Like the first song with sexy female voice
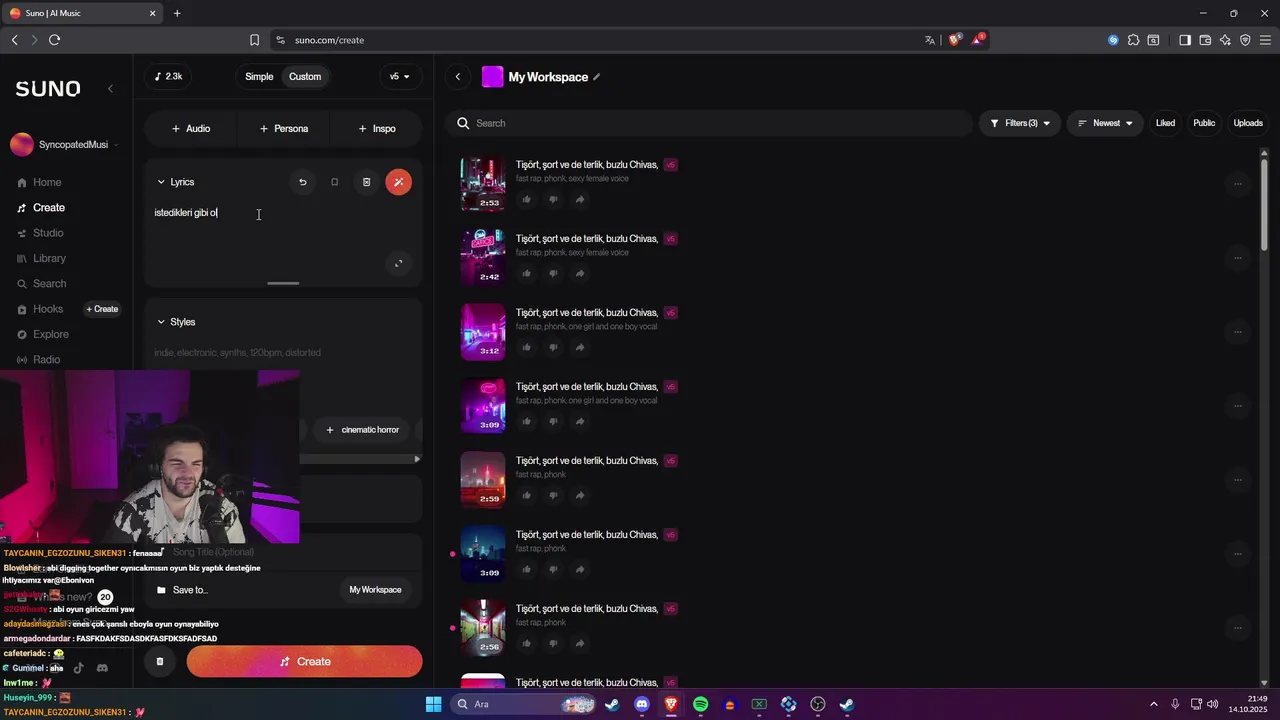The width and height of the screenshot is (1280, 720). click(526, 199)
